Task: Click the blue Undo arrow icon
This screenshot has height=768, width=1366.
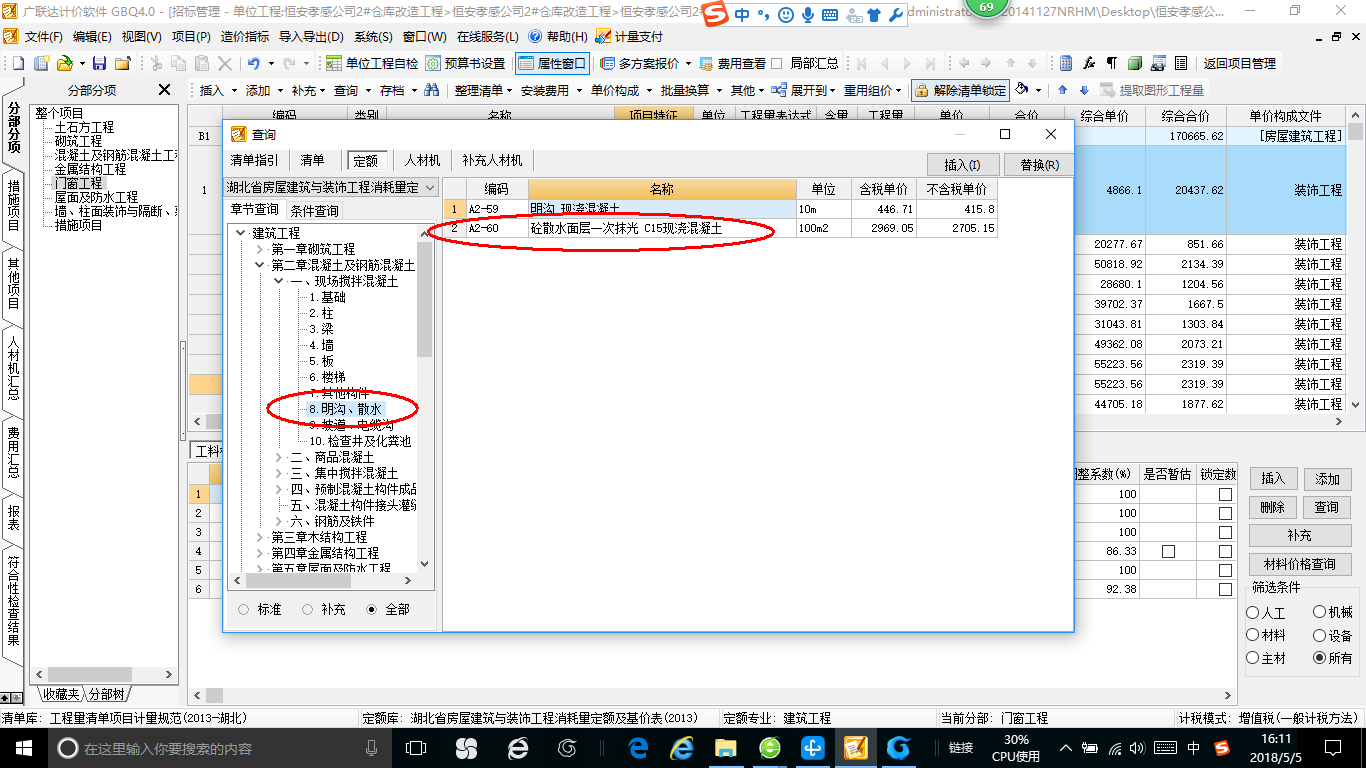Action: pos(254,63)
